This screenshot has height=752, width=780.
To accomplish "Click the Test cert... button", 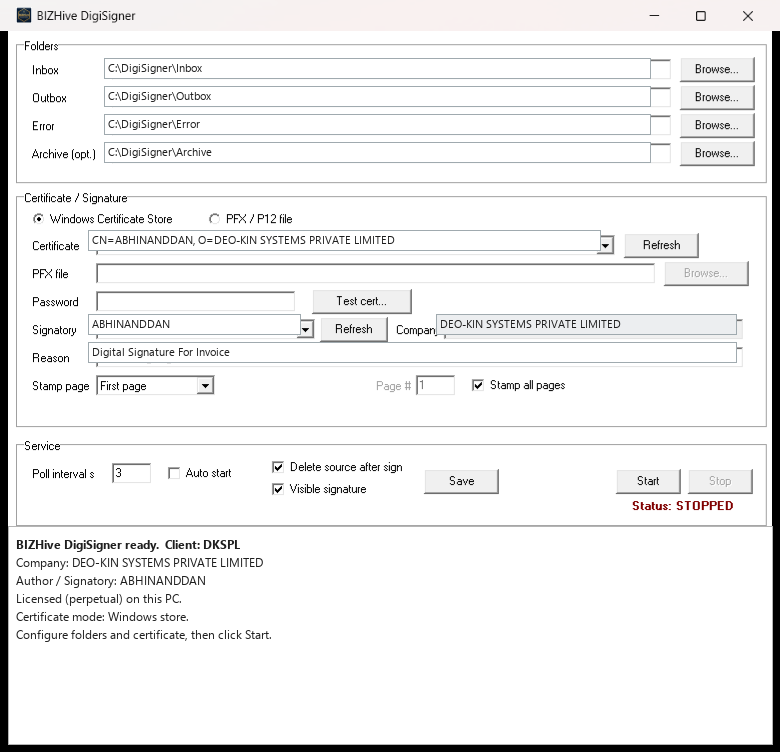I will point(362,301).
